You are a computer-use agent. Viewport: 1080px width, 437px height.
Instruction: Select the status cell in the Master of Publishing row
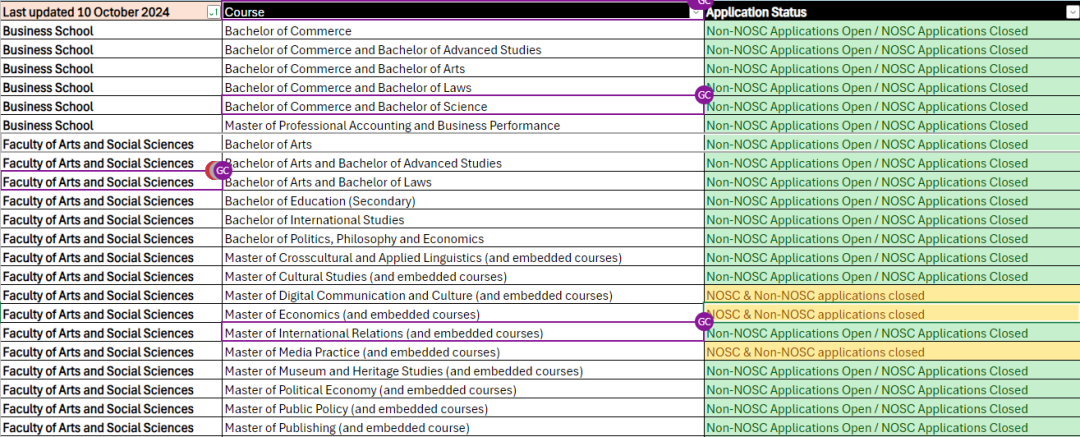pyautogui.click(x=892, y=427)
